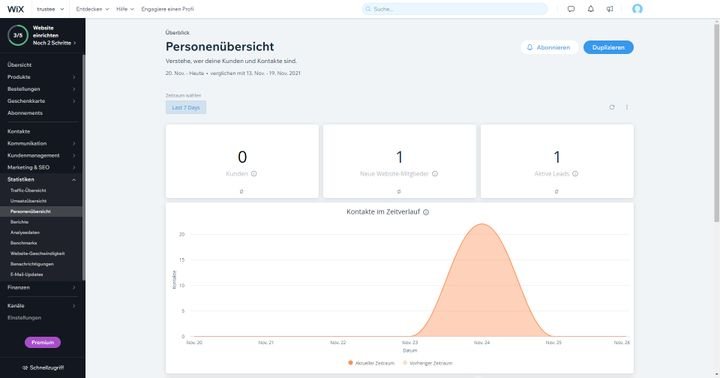
Task: Go to Übersicht in sidebar
Action: coord(19,65)
